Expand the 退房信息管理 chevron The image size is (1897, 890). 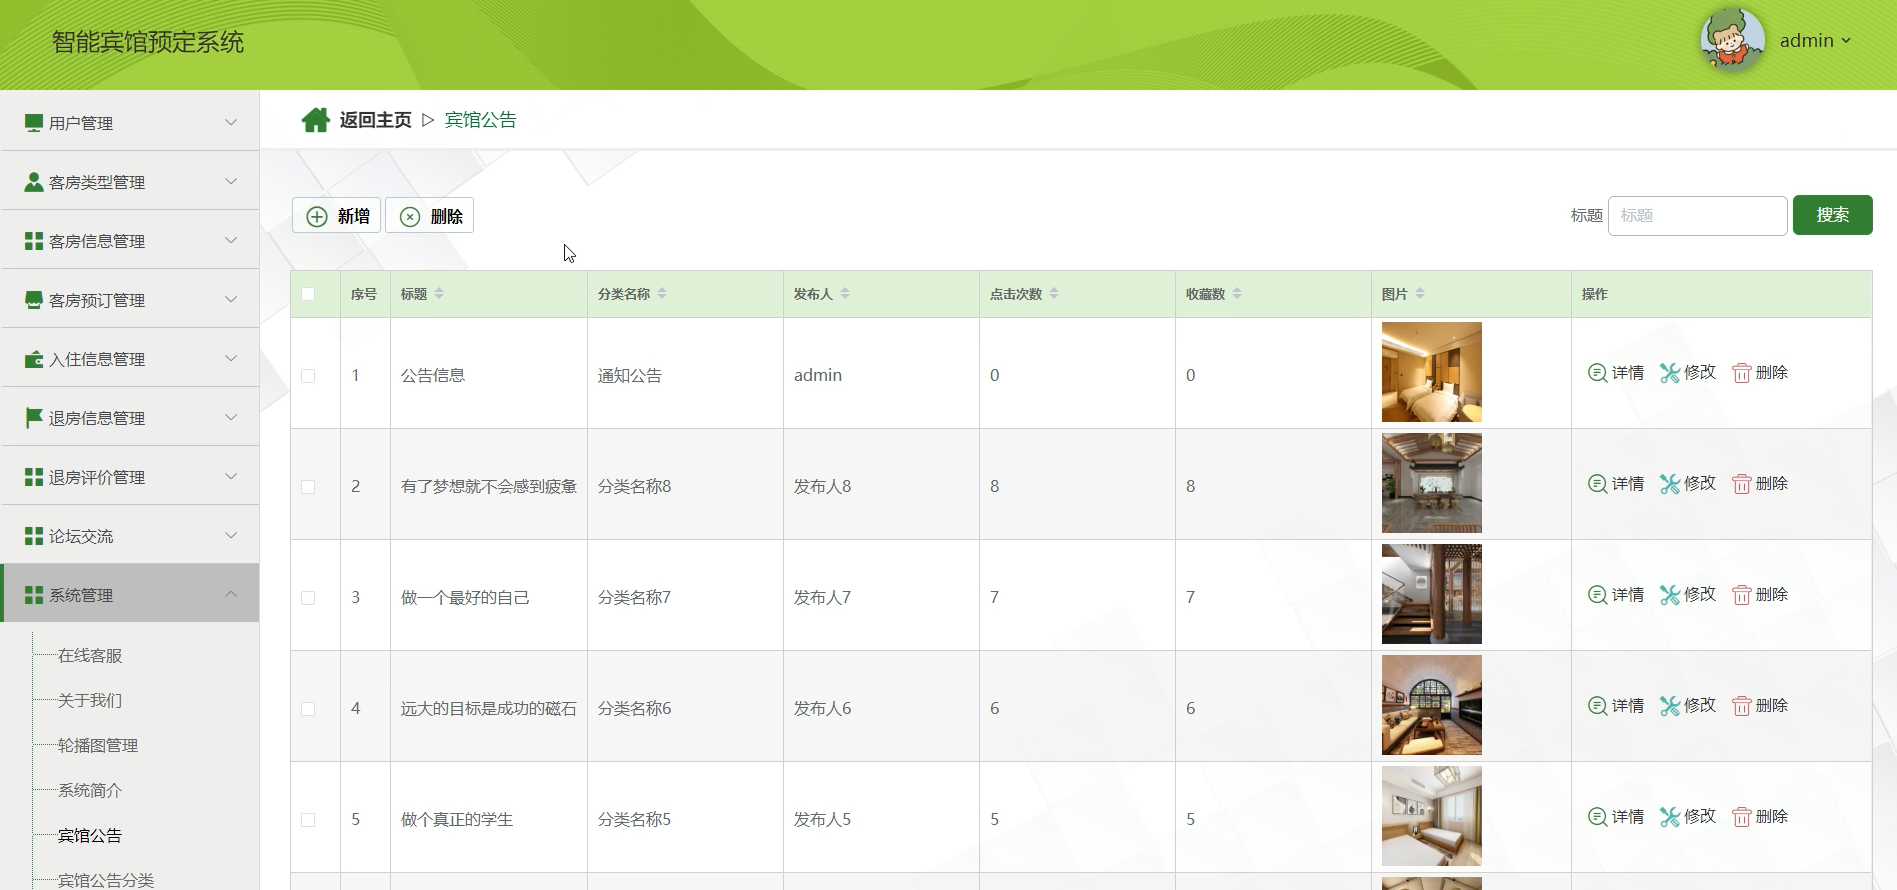(231, 417)
